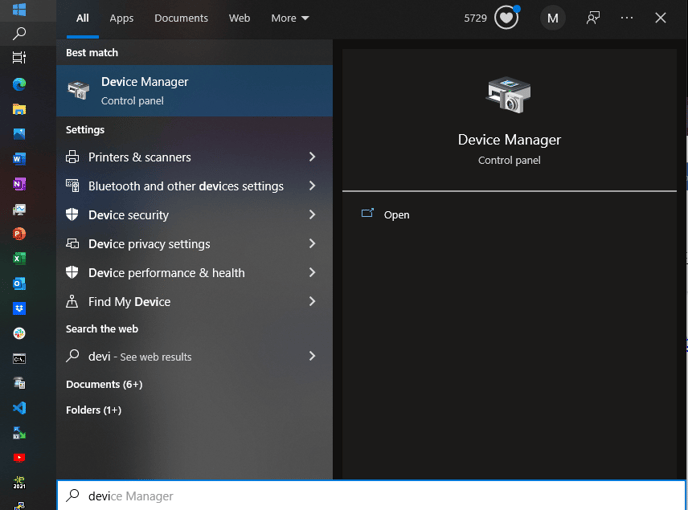Open the Windows Start button
The width and height of the screenshot is (688, 510).
[19, 9]
